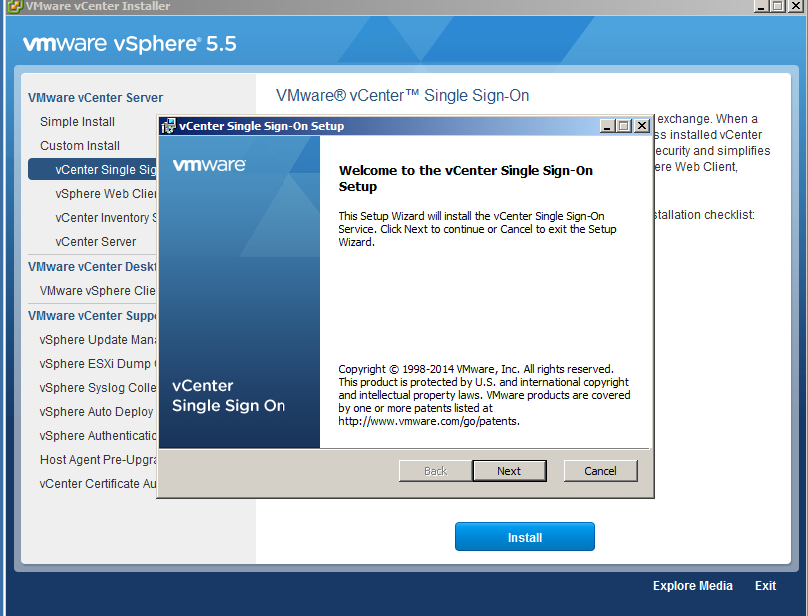This screenshot has height=616, width=808.
Task: Close the Single Sign-On Setup dialog
Action: [x=642, y=126]
